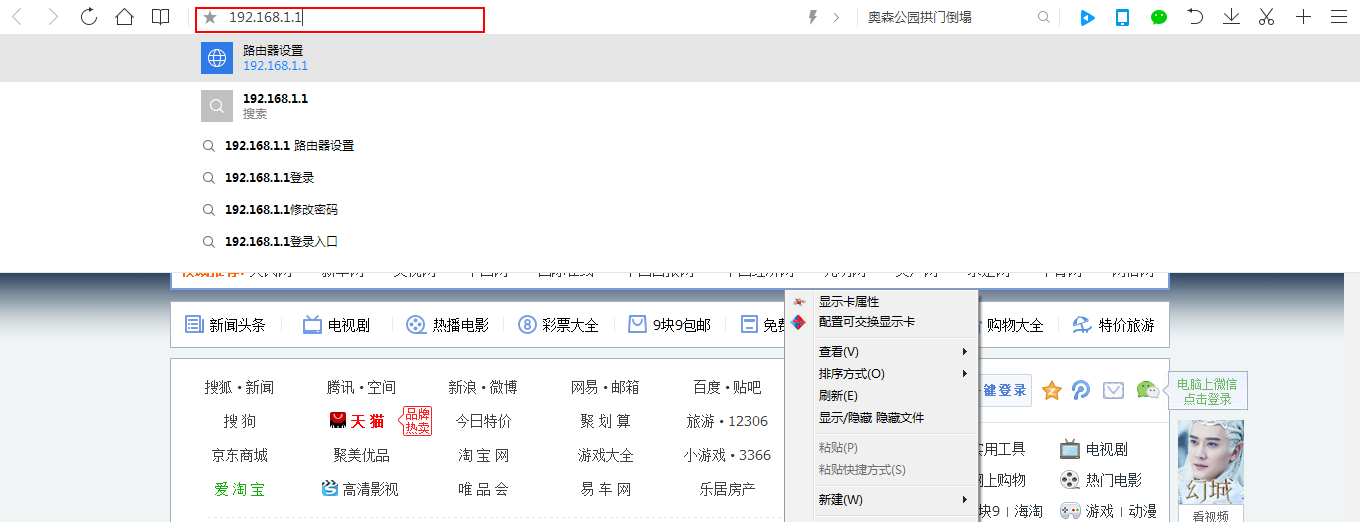
Task: Click the magnifier in the search box
Action: point(1044,17)
